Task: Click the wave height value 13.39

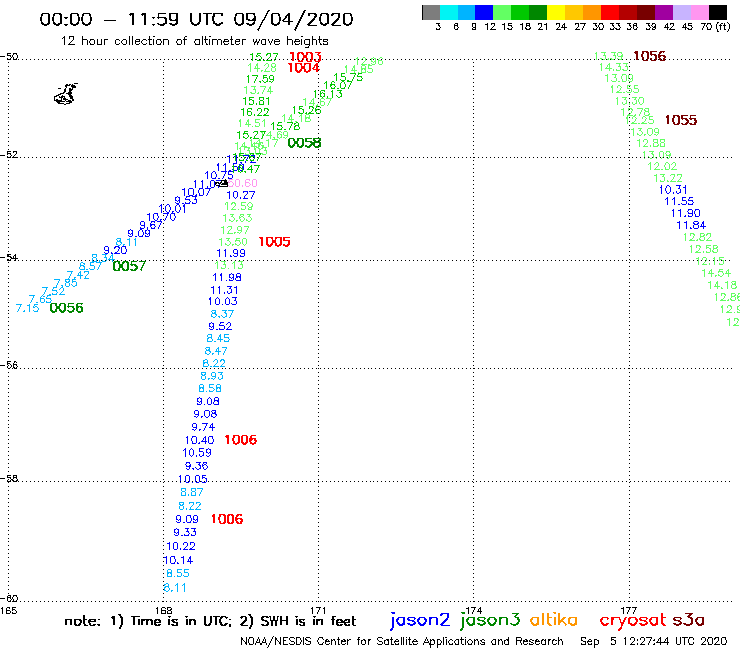Action: coord(608,56)
